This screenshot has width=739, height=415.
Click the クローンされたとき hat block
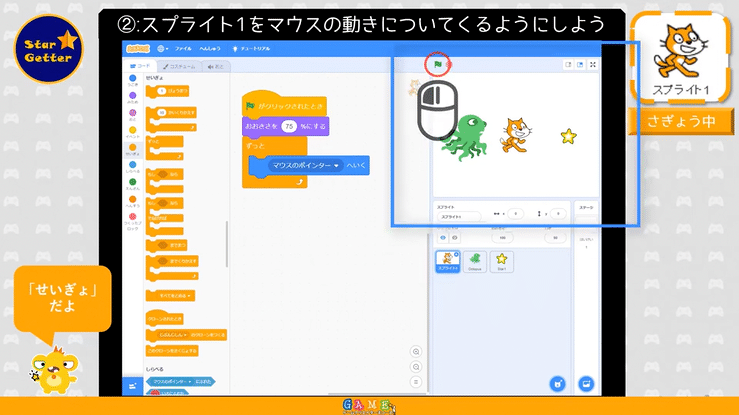click(x=164, y=318)
